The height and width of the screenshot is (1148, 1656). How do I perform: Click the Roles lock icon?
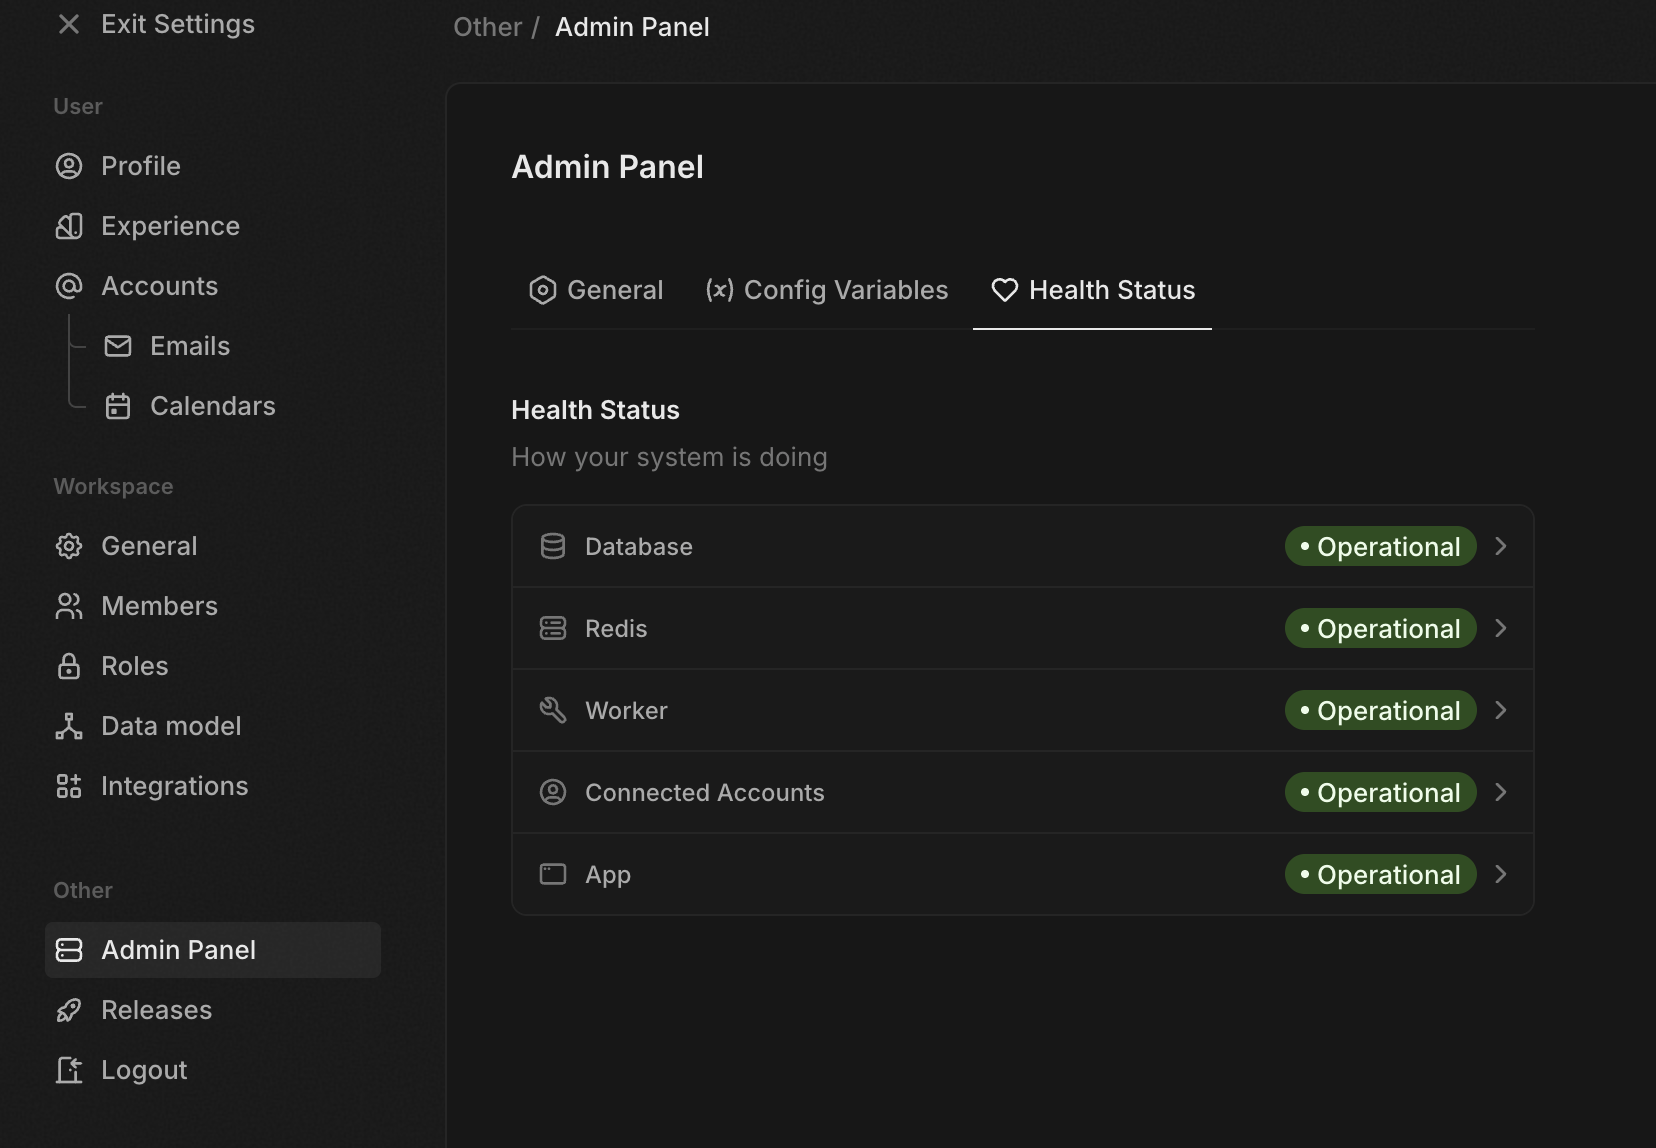coord(69,666)
